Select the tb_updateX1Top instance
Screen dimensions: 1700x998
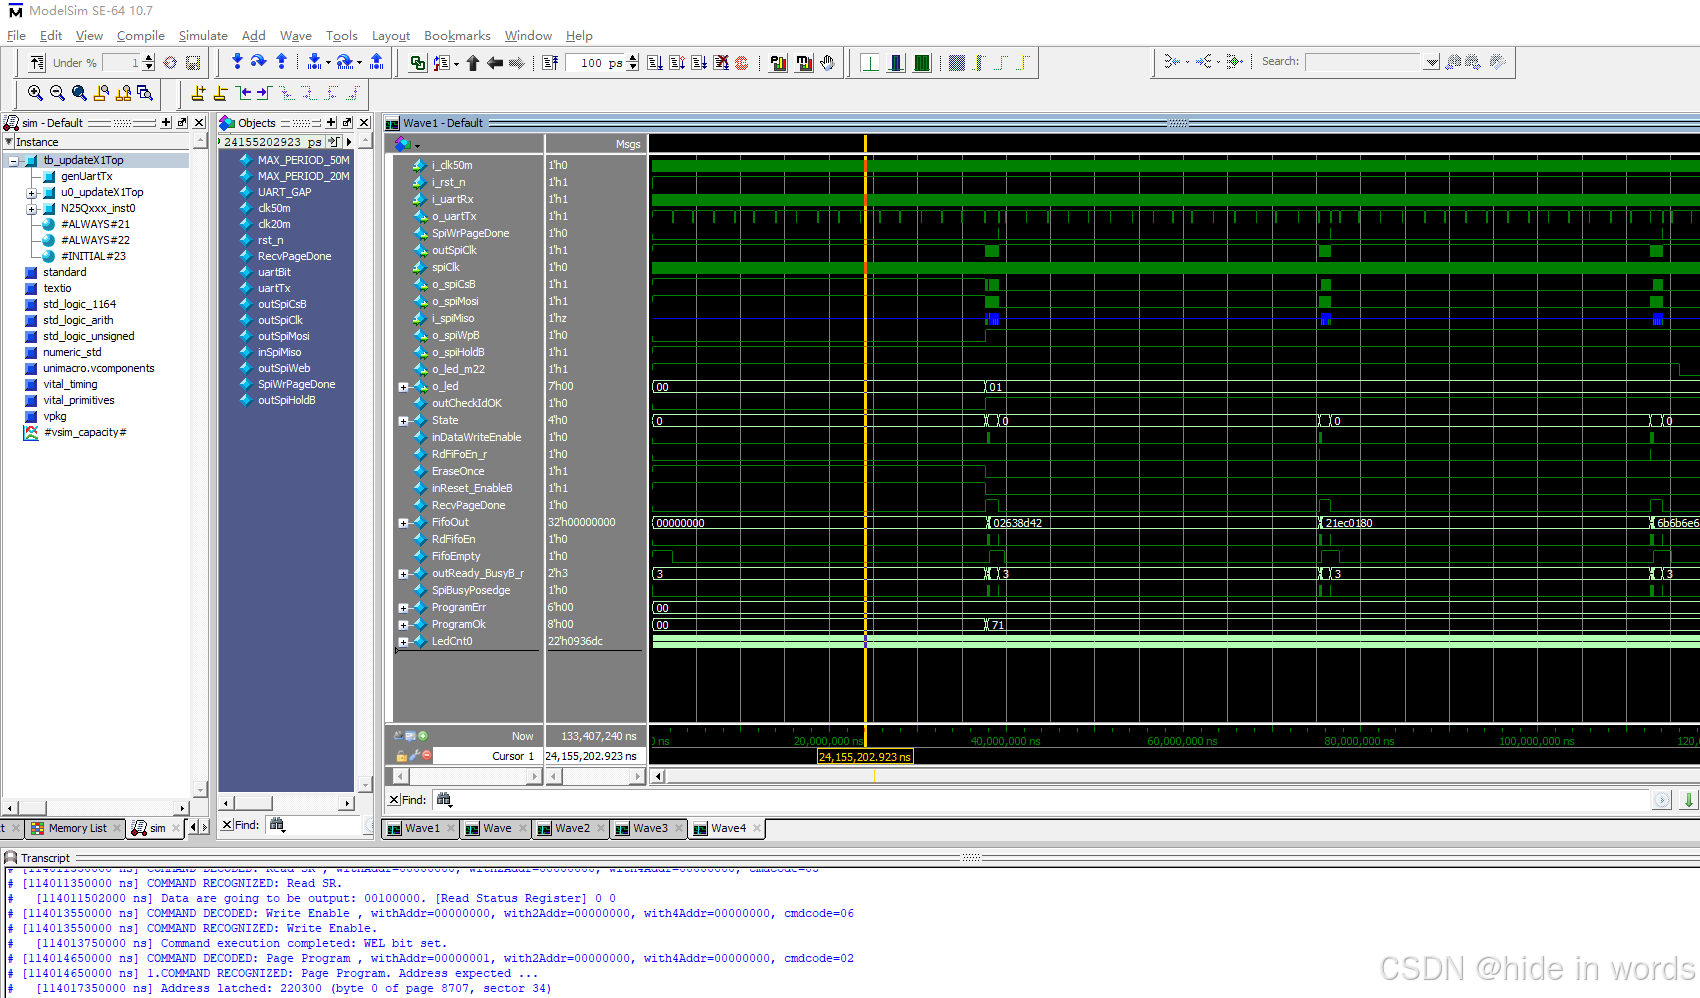(83, 159)
